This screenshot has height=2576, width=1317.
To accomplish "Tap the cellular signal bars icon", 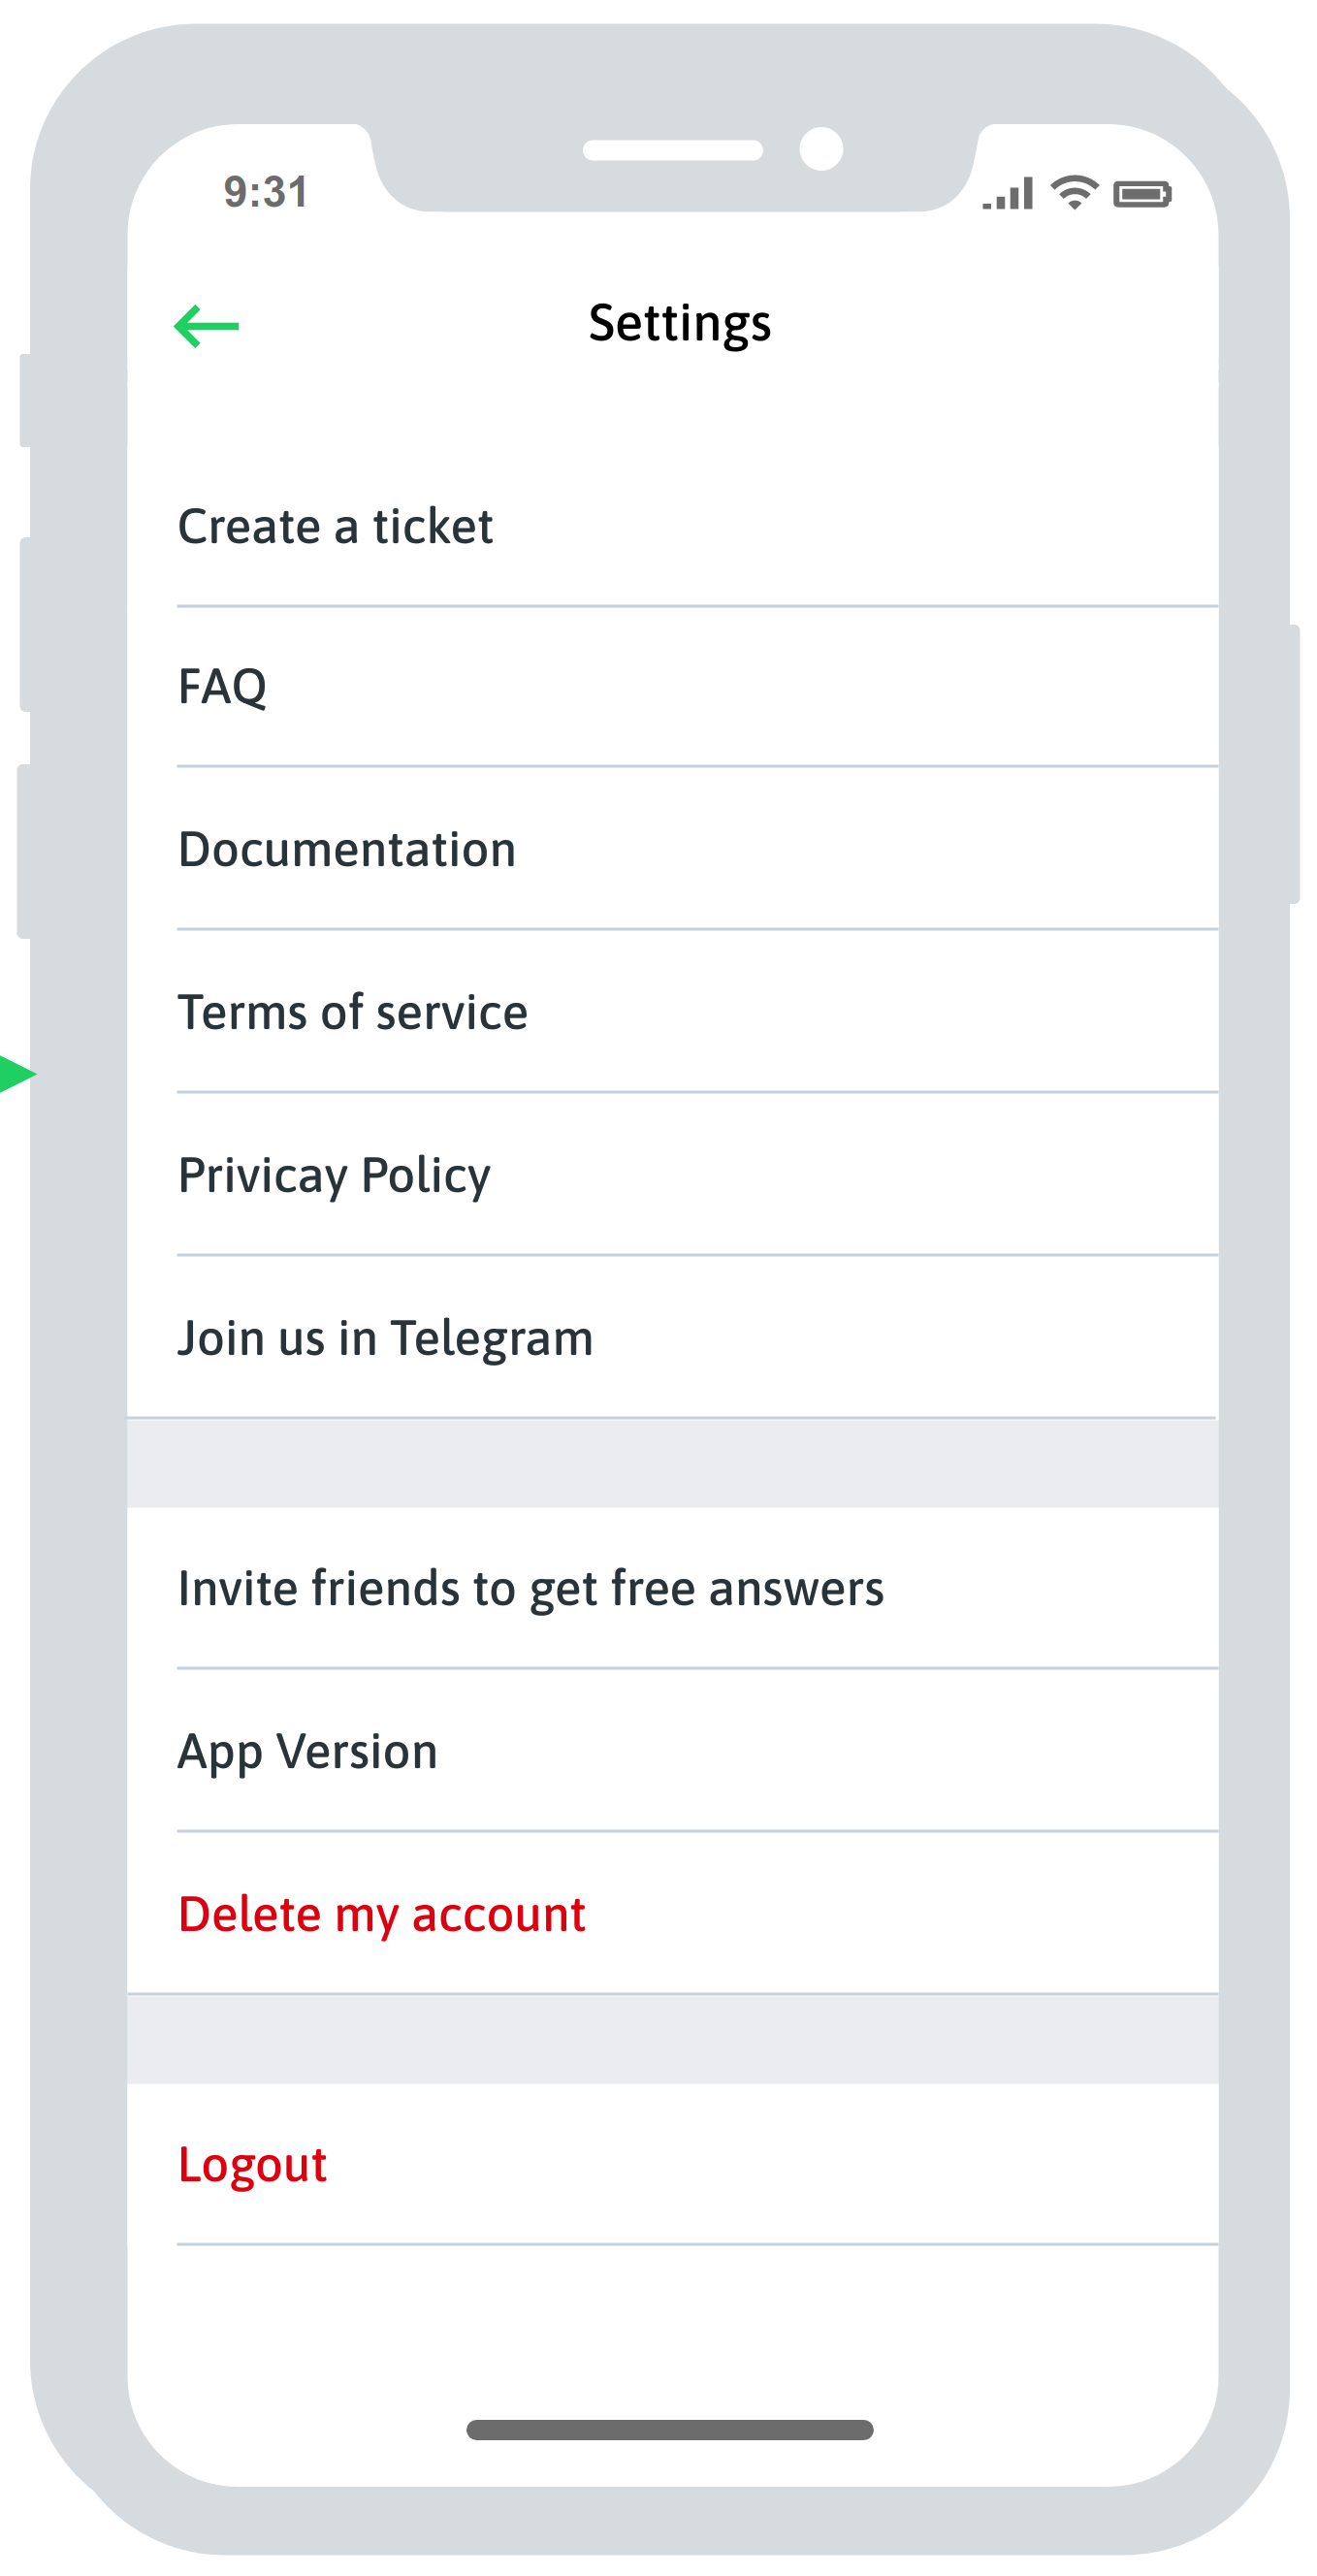I will tap(1008, 194).
